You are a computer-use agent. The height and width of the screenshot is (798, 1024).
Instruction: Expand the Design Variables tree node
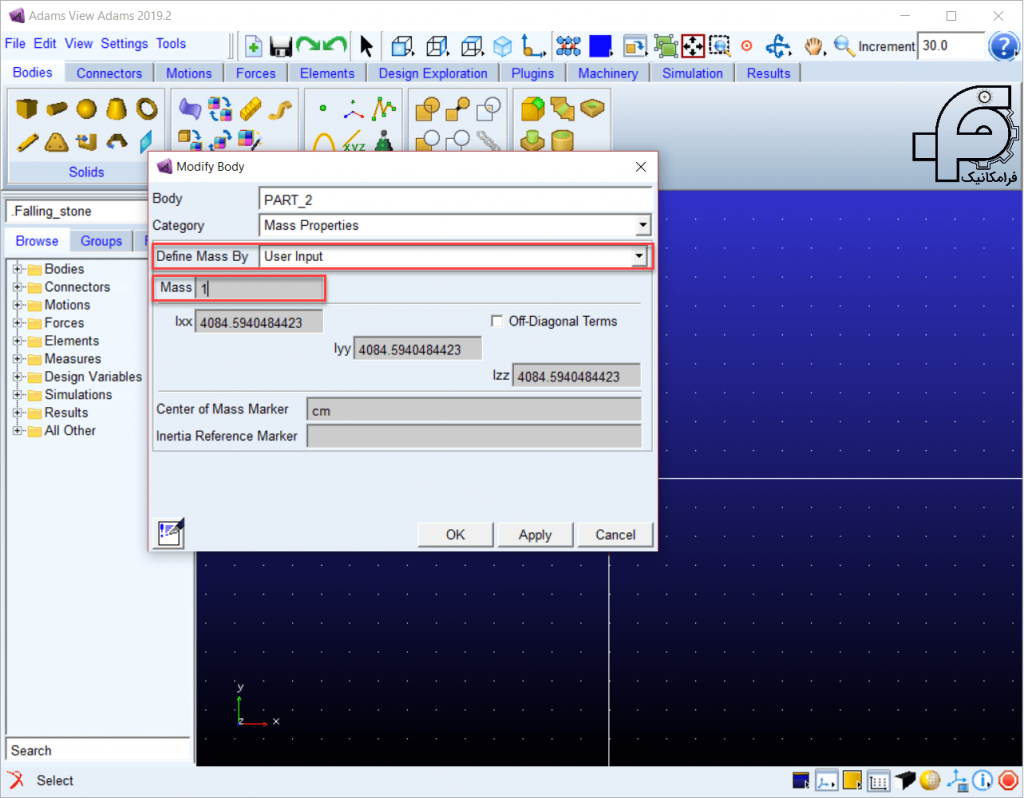click(18, 377)
